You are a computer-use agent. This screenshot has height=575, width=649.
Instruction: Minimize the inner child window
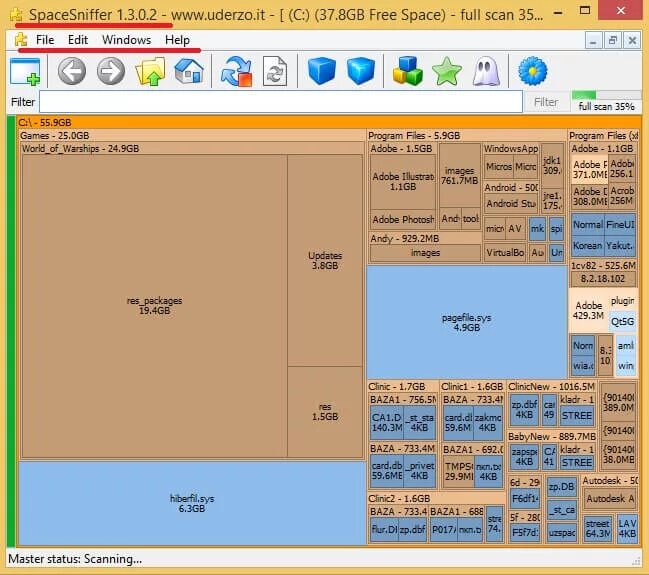pos(593,41)
